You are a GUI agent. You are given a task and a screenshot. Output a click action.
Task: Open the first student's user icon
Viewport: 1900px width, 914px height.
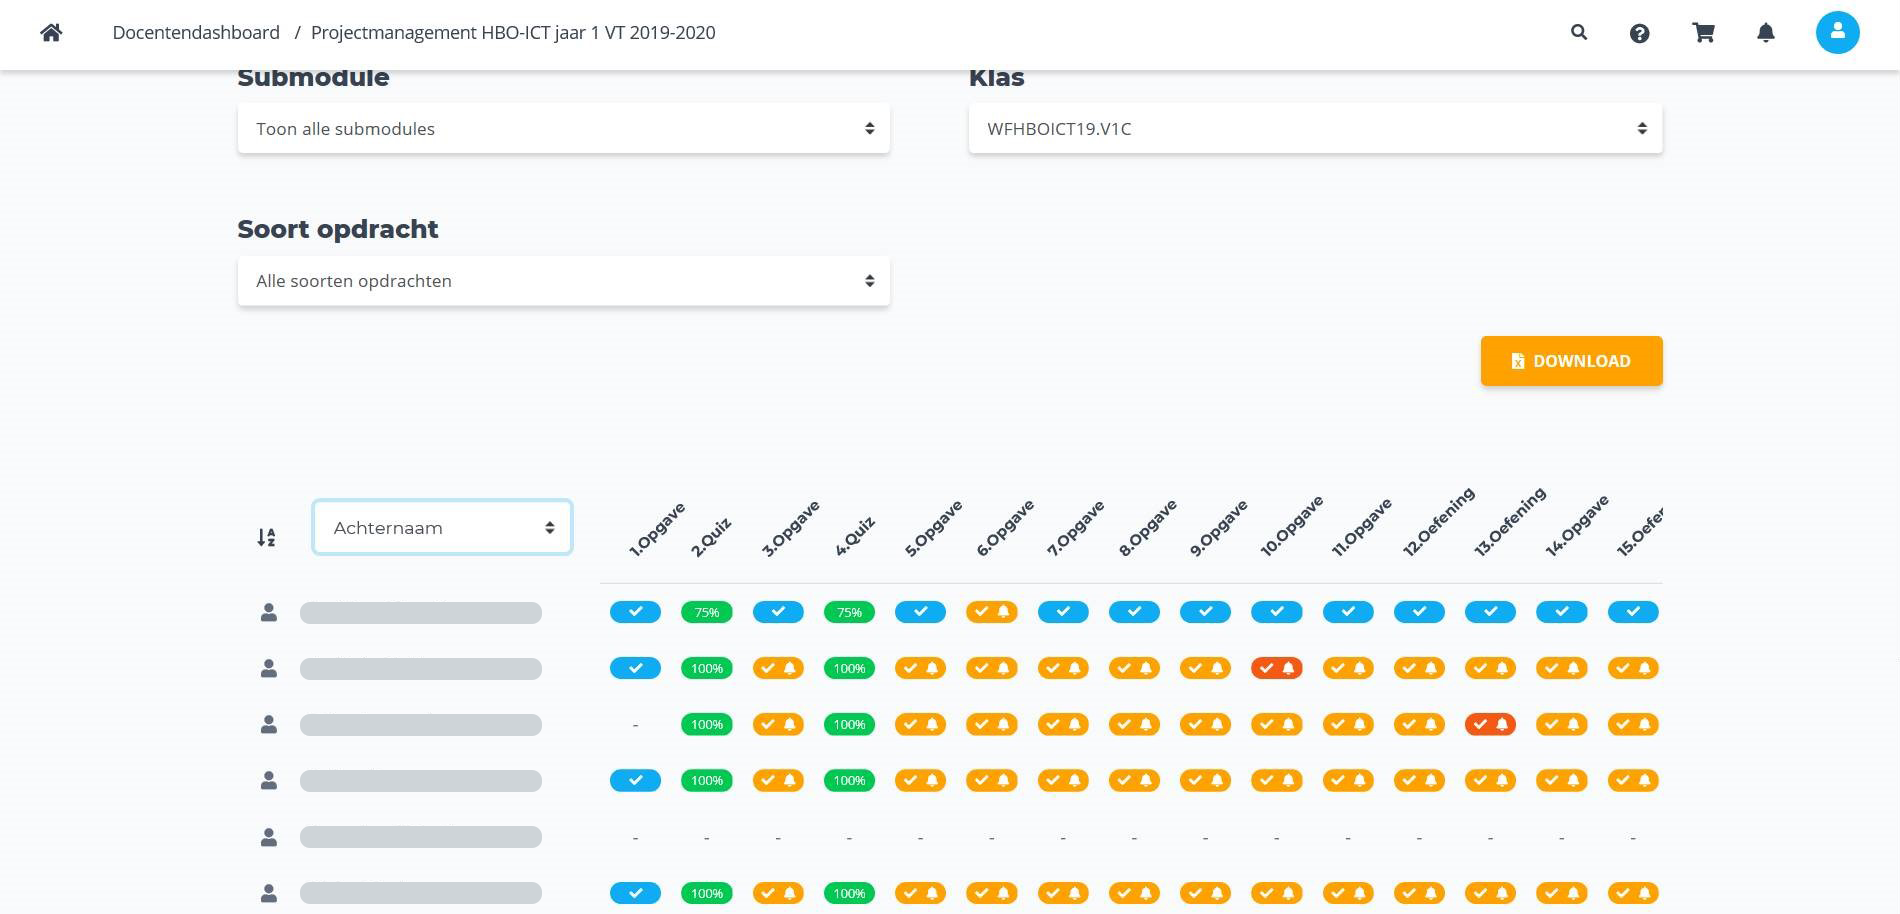point(268,612)
